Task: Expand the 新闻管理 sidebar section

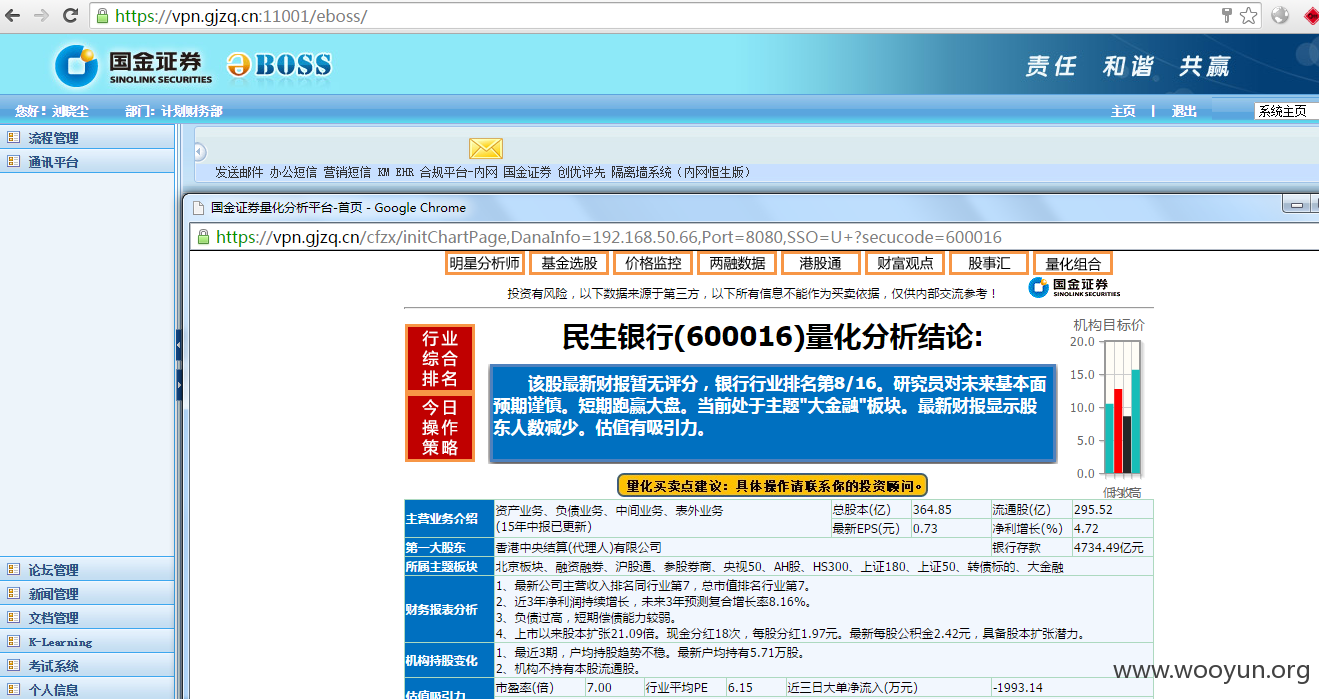Action: pos(87,593)
